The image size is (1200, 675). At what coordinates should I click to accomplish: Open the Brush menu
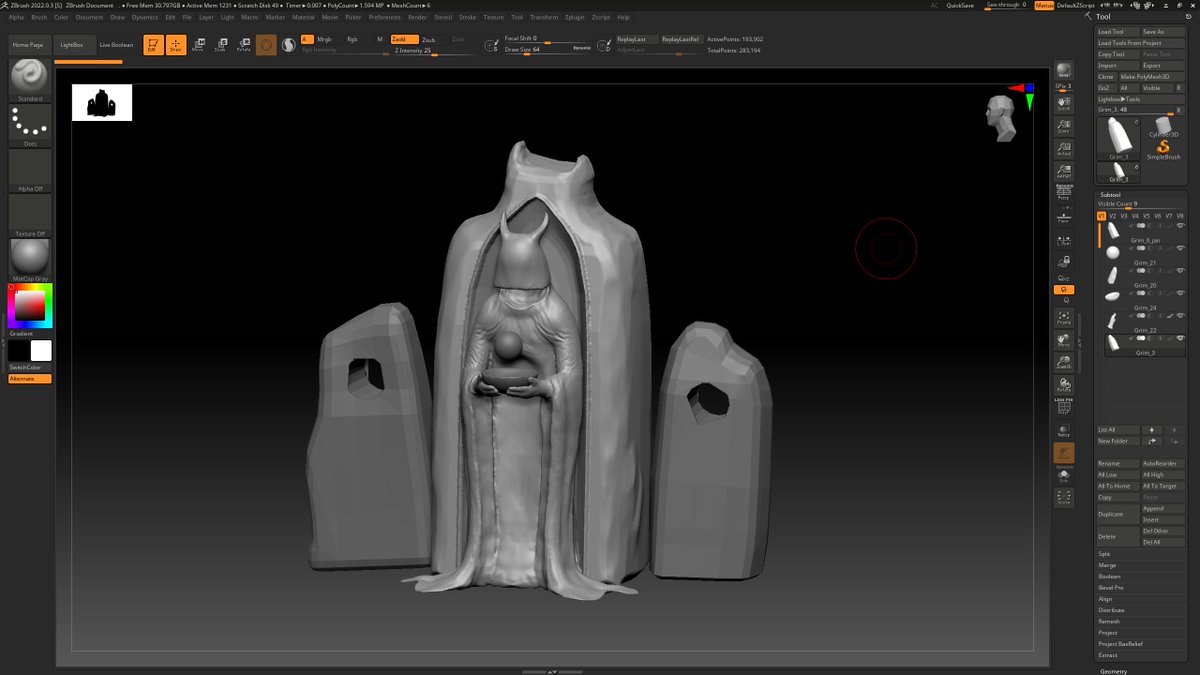(39, 17)
